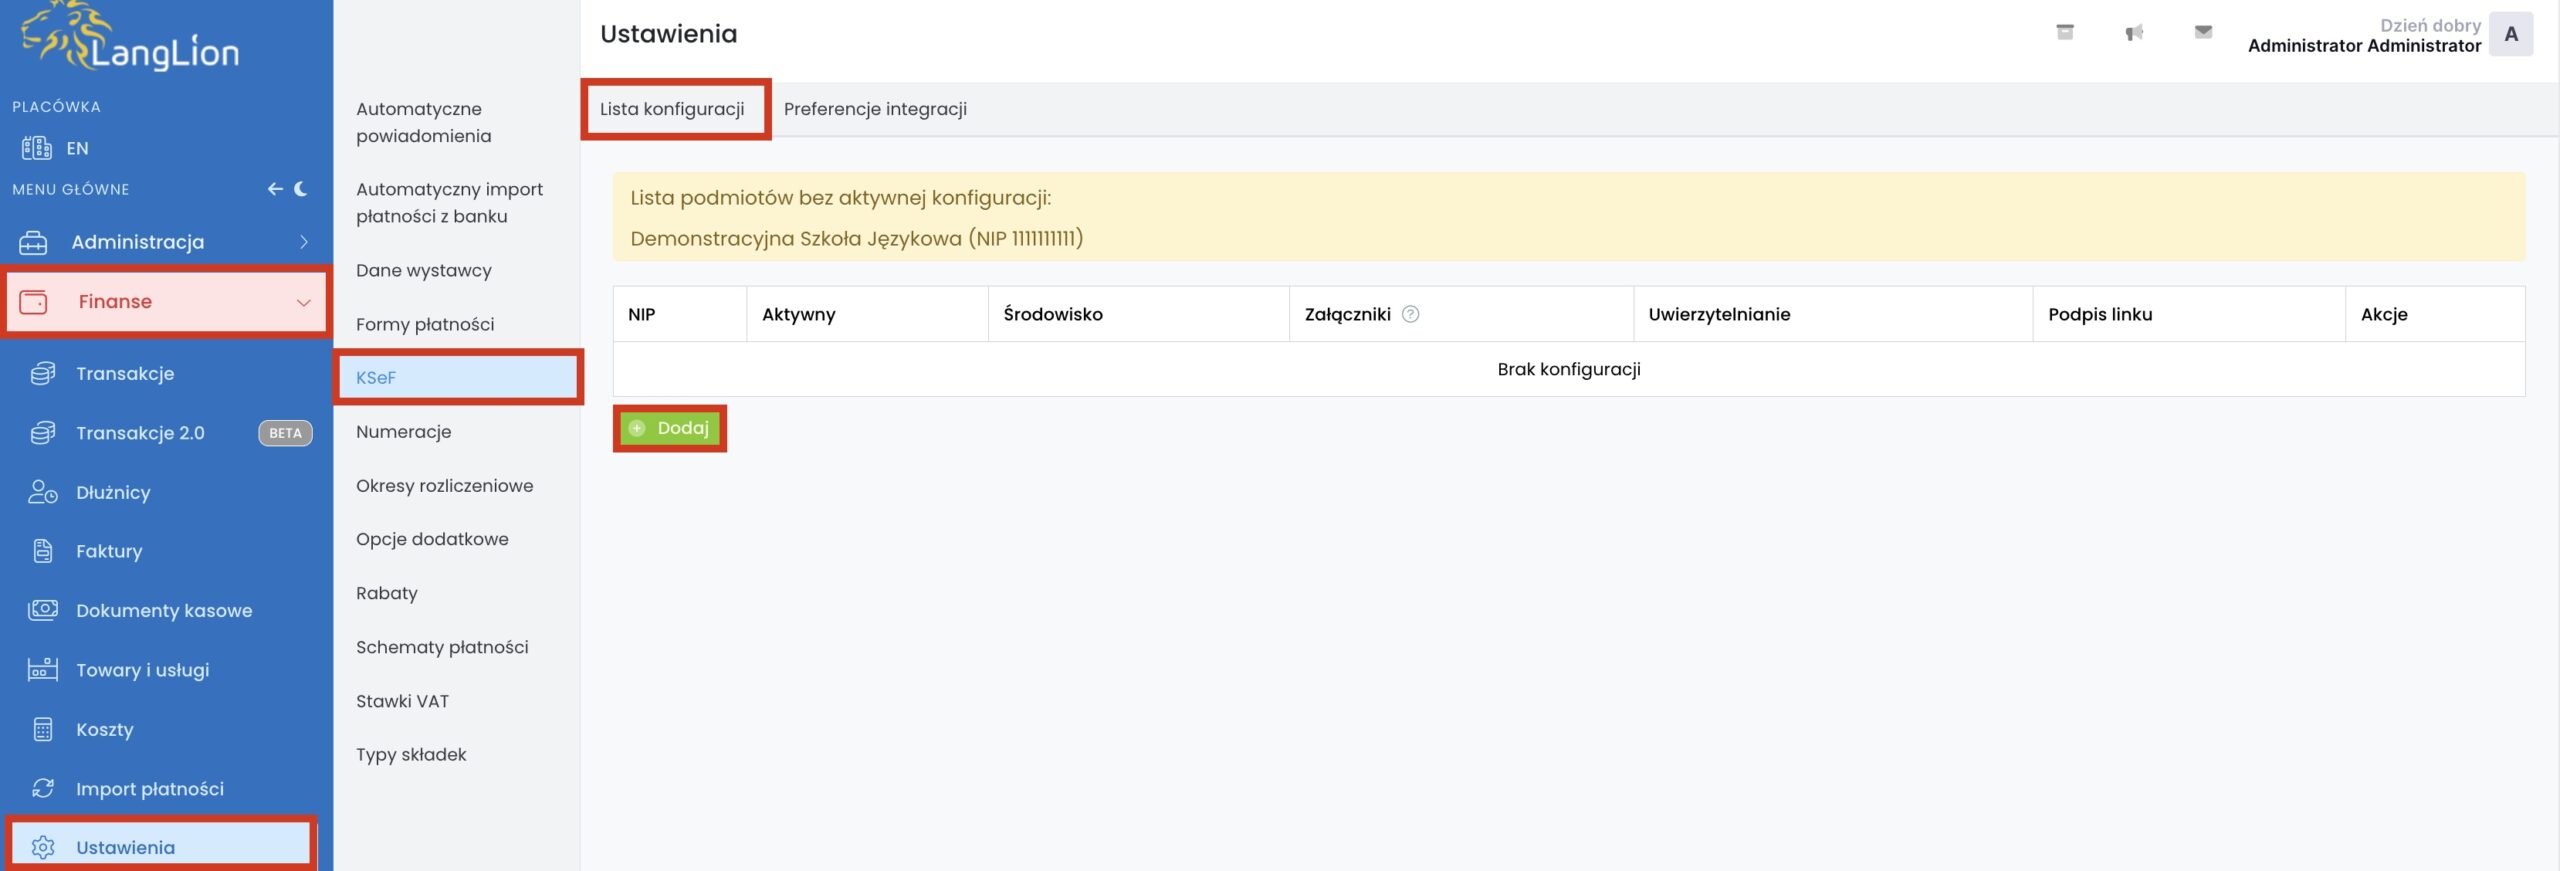The image size is (2560, 871).
Task: Open Stawki VAT settings
Action: click(x=402, y=701)
